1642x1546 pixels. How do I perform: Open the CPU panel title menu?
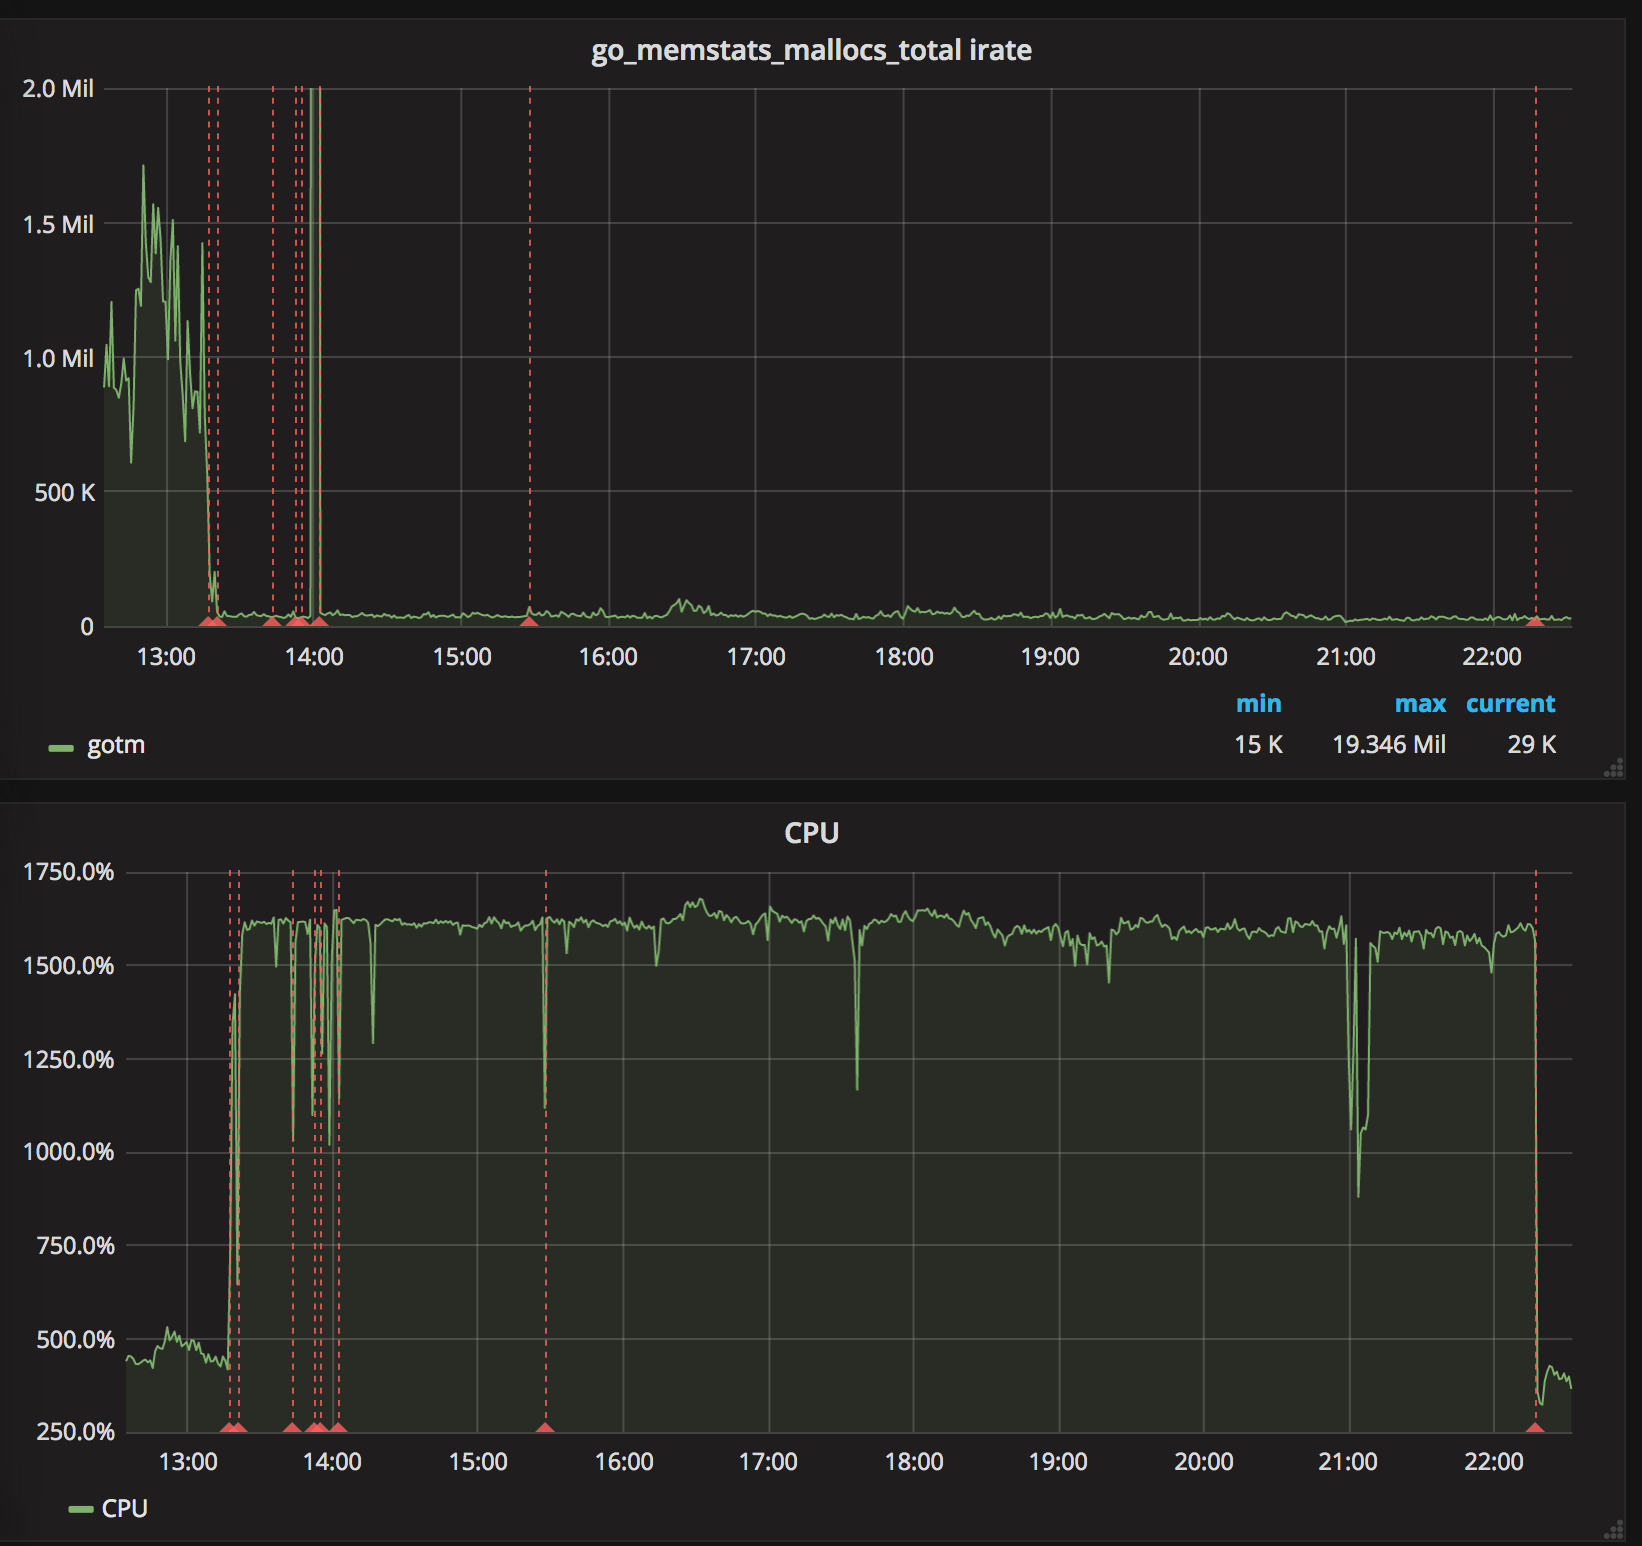pos(812,831)
